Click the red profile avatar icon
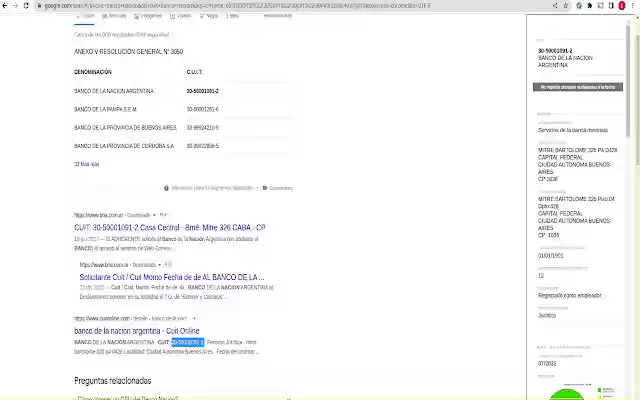640x400 pixels. [622, 6]
